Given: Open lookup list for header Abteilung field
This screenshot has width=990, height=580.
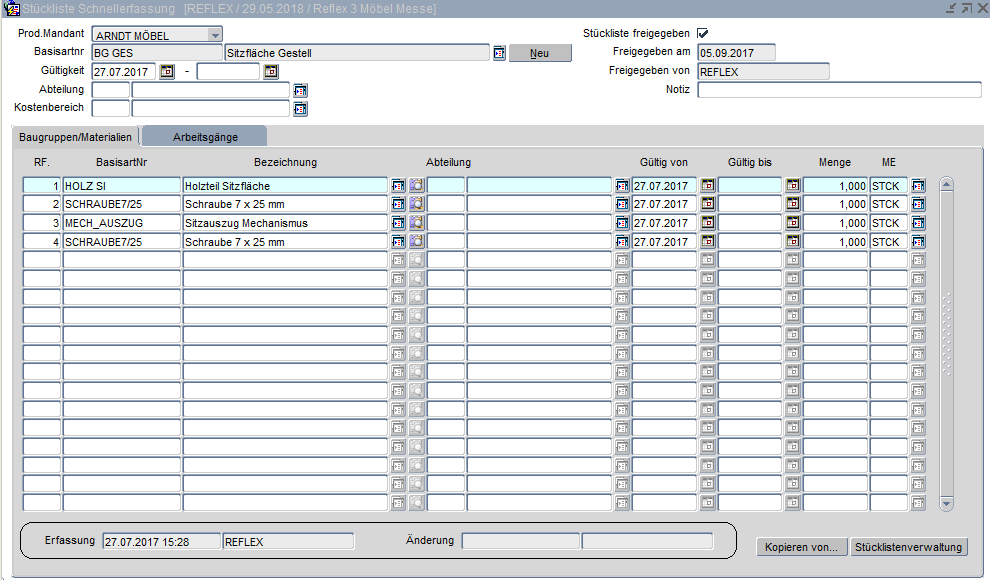Looking at the screenshot, I should [299, 90].
